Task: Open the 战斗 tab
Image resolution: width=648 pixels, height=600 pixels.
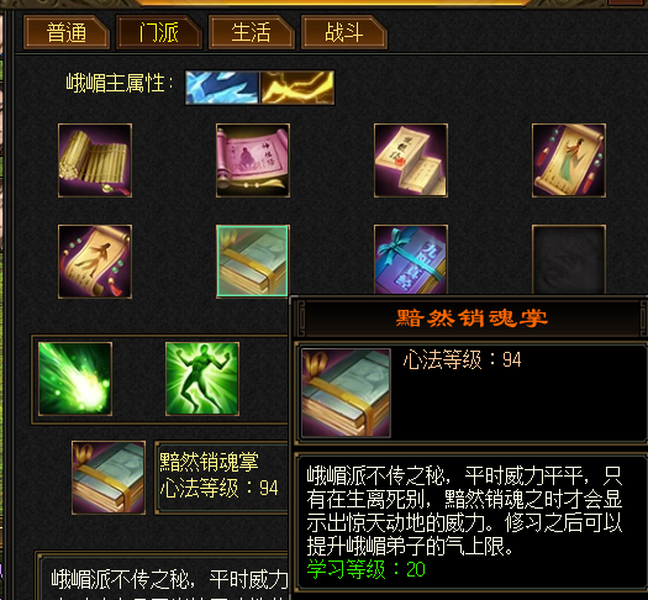Action: 344,32
